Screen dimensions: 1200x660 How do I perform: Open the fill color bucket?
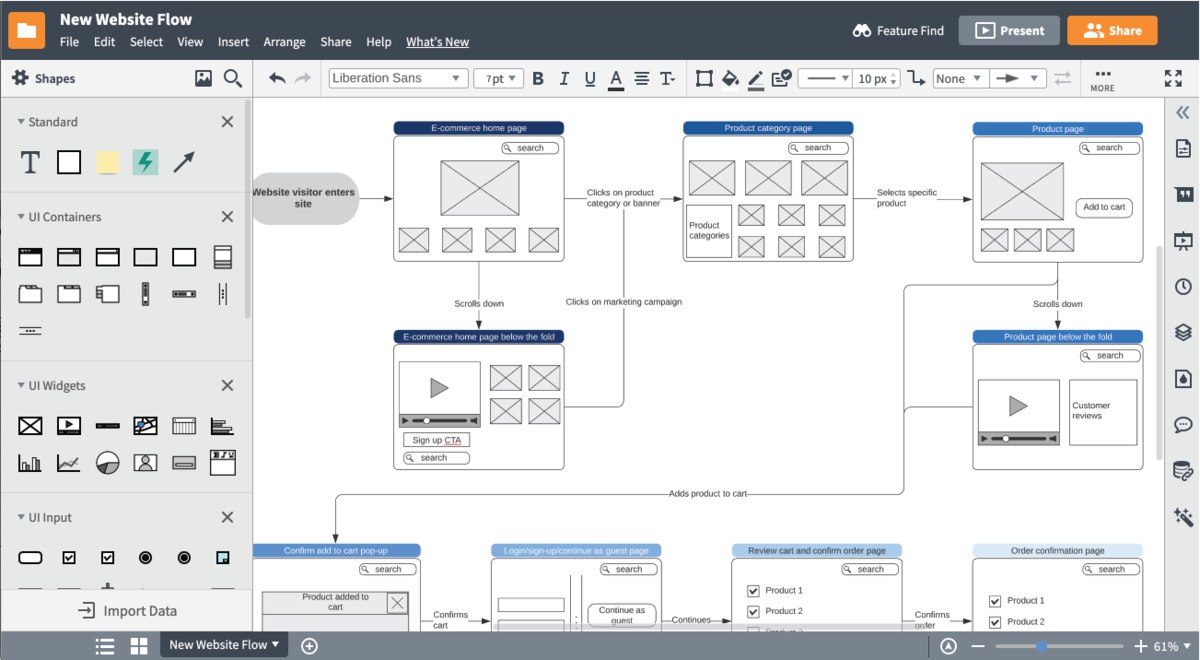click(x=731, y=78)
